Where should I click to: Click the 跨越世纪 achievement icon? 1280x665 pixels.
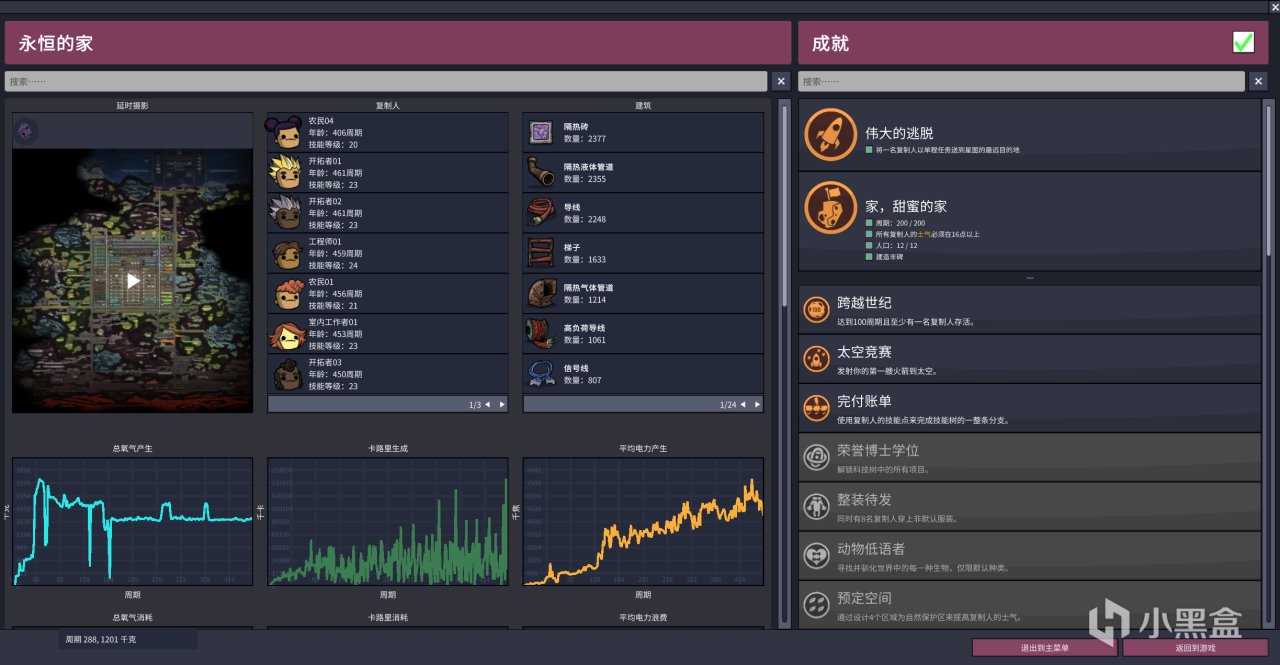[817, 309]
